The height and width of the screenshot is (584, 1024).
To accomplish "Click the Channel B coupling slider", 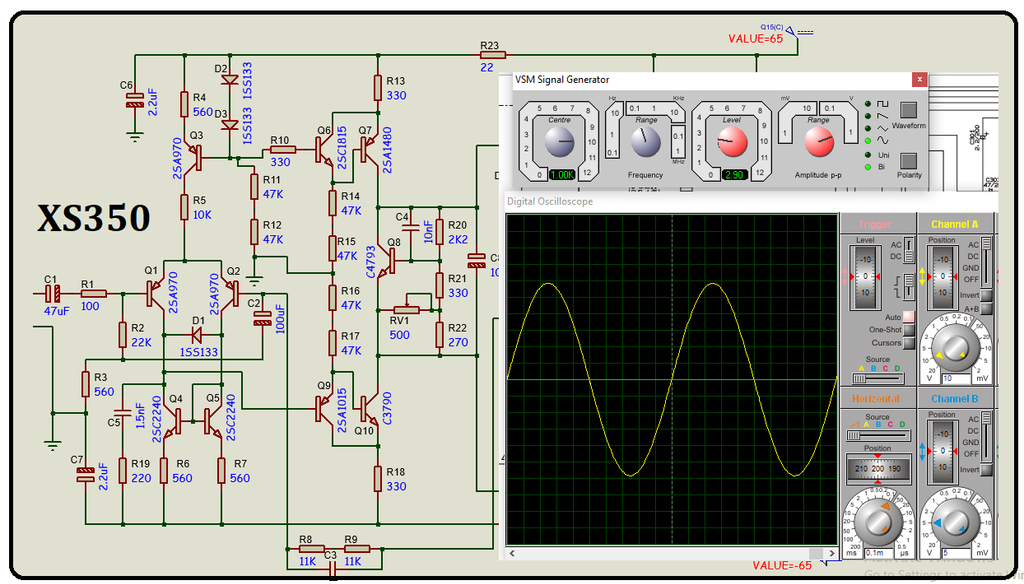I will (x=986, y=436).
